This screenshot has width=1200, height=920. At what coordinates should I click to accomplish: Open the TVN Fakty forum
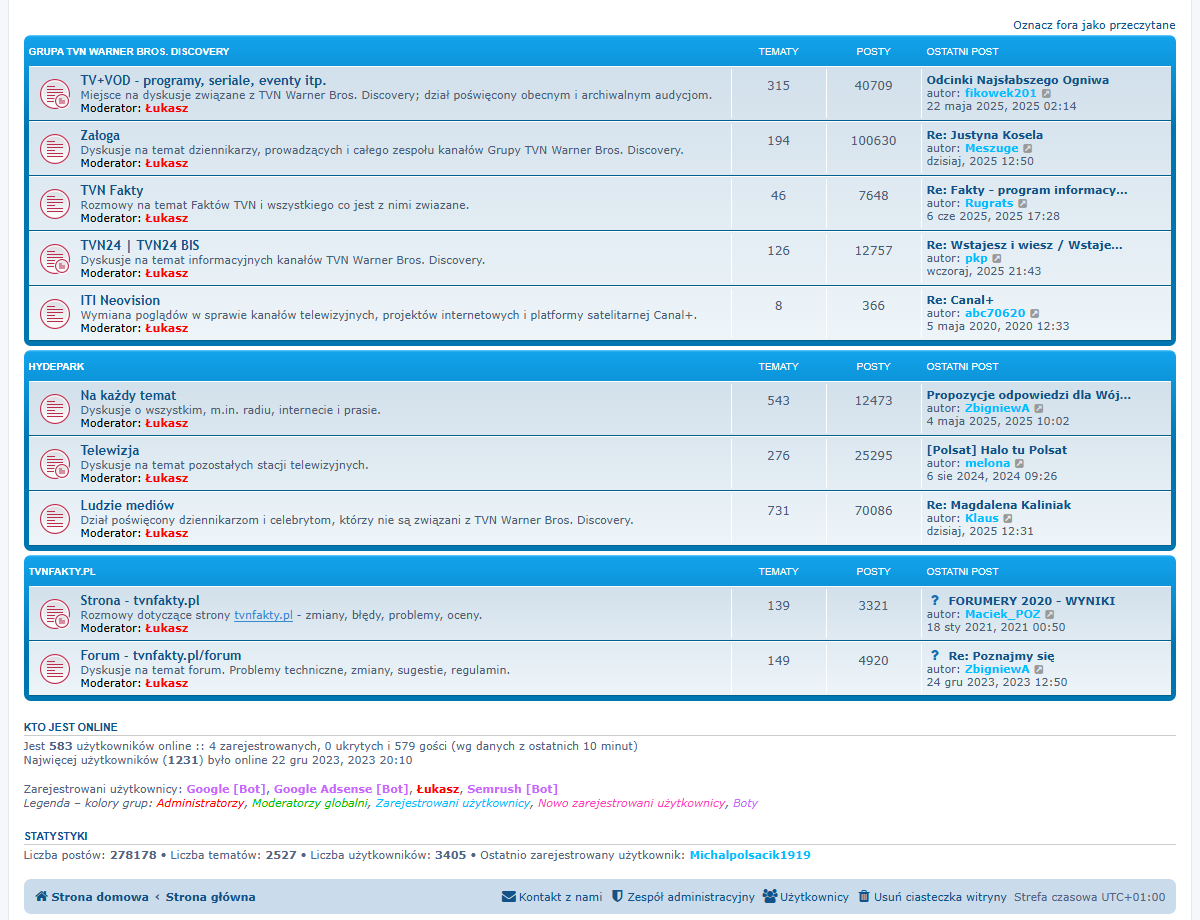tap(112, 190)
